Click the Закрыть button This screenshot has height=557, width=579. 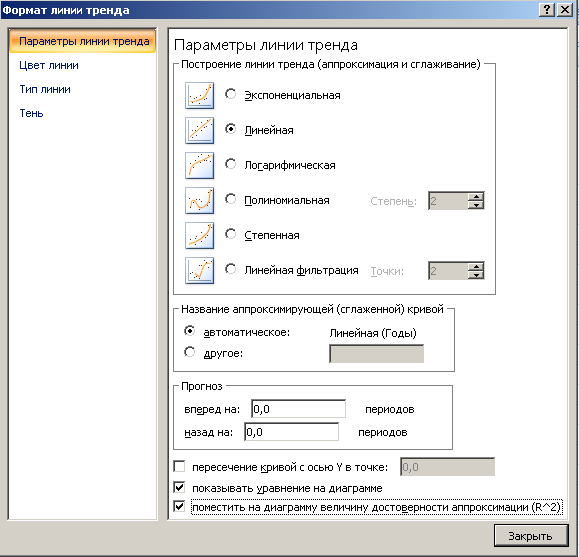pyautogui.click(x=531, y=536)
